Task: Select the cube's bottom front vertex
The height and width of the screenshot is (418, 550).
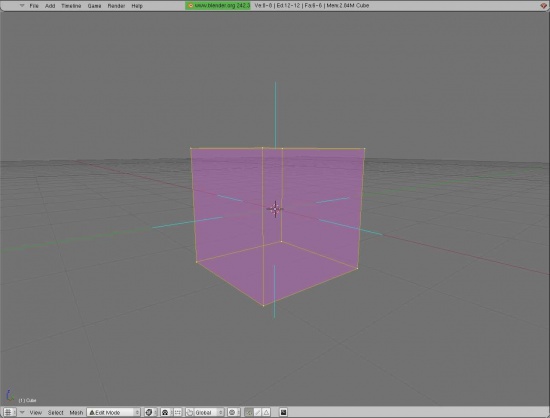Action: (x=263, y=305)
